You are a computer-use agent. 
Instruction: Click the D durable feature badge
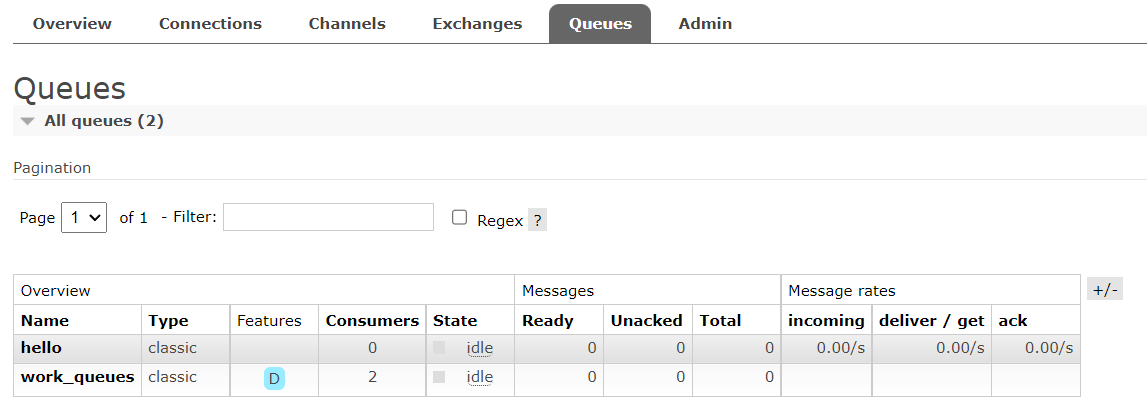[x=273, y=379]
